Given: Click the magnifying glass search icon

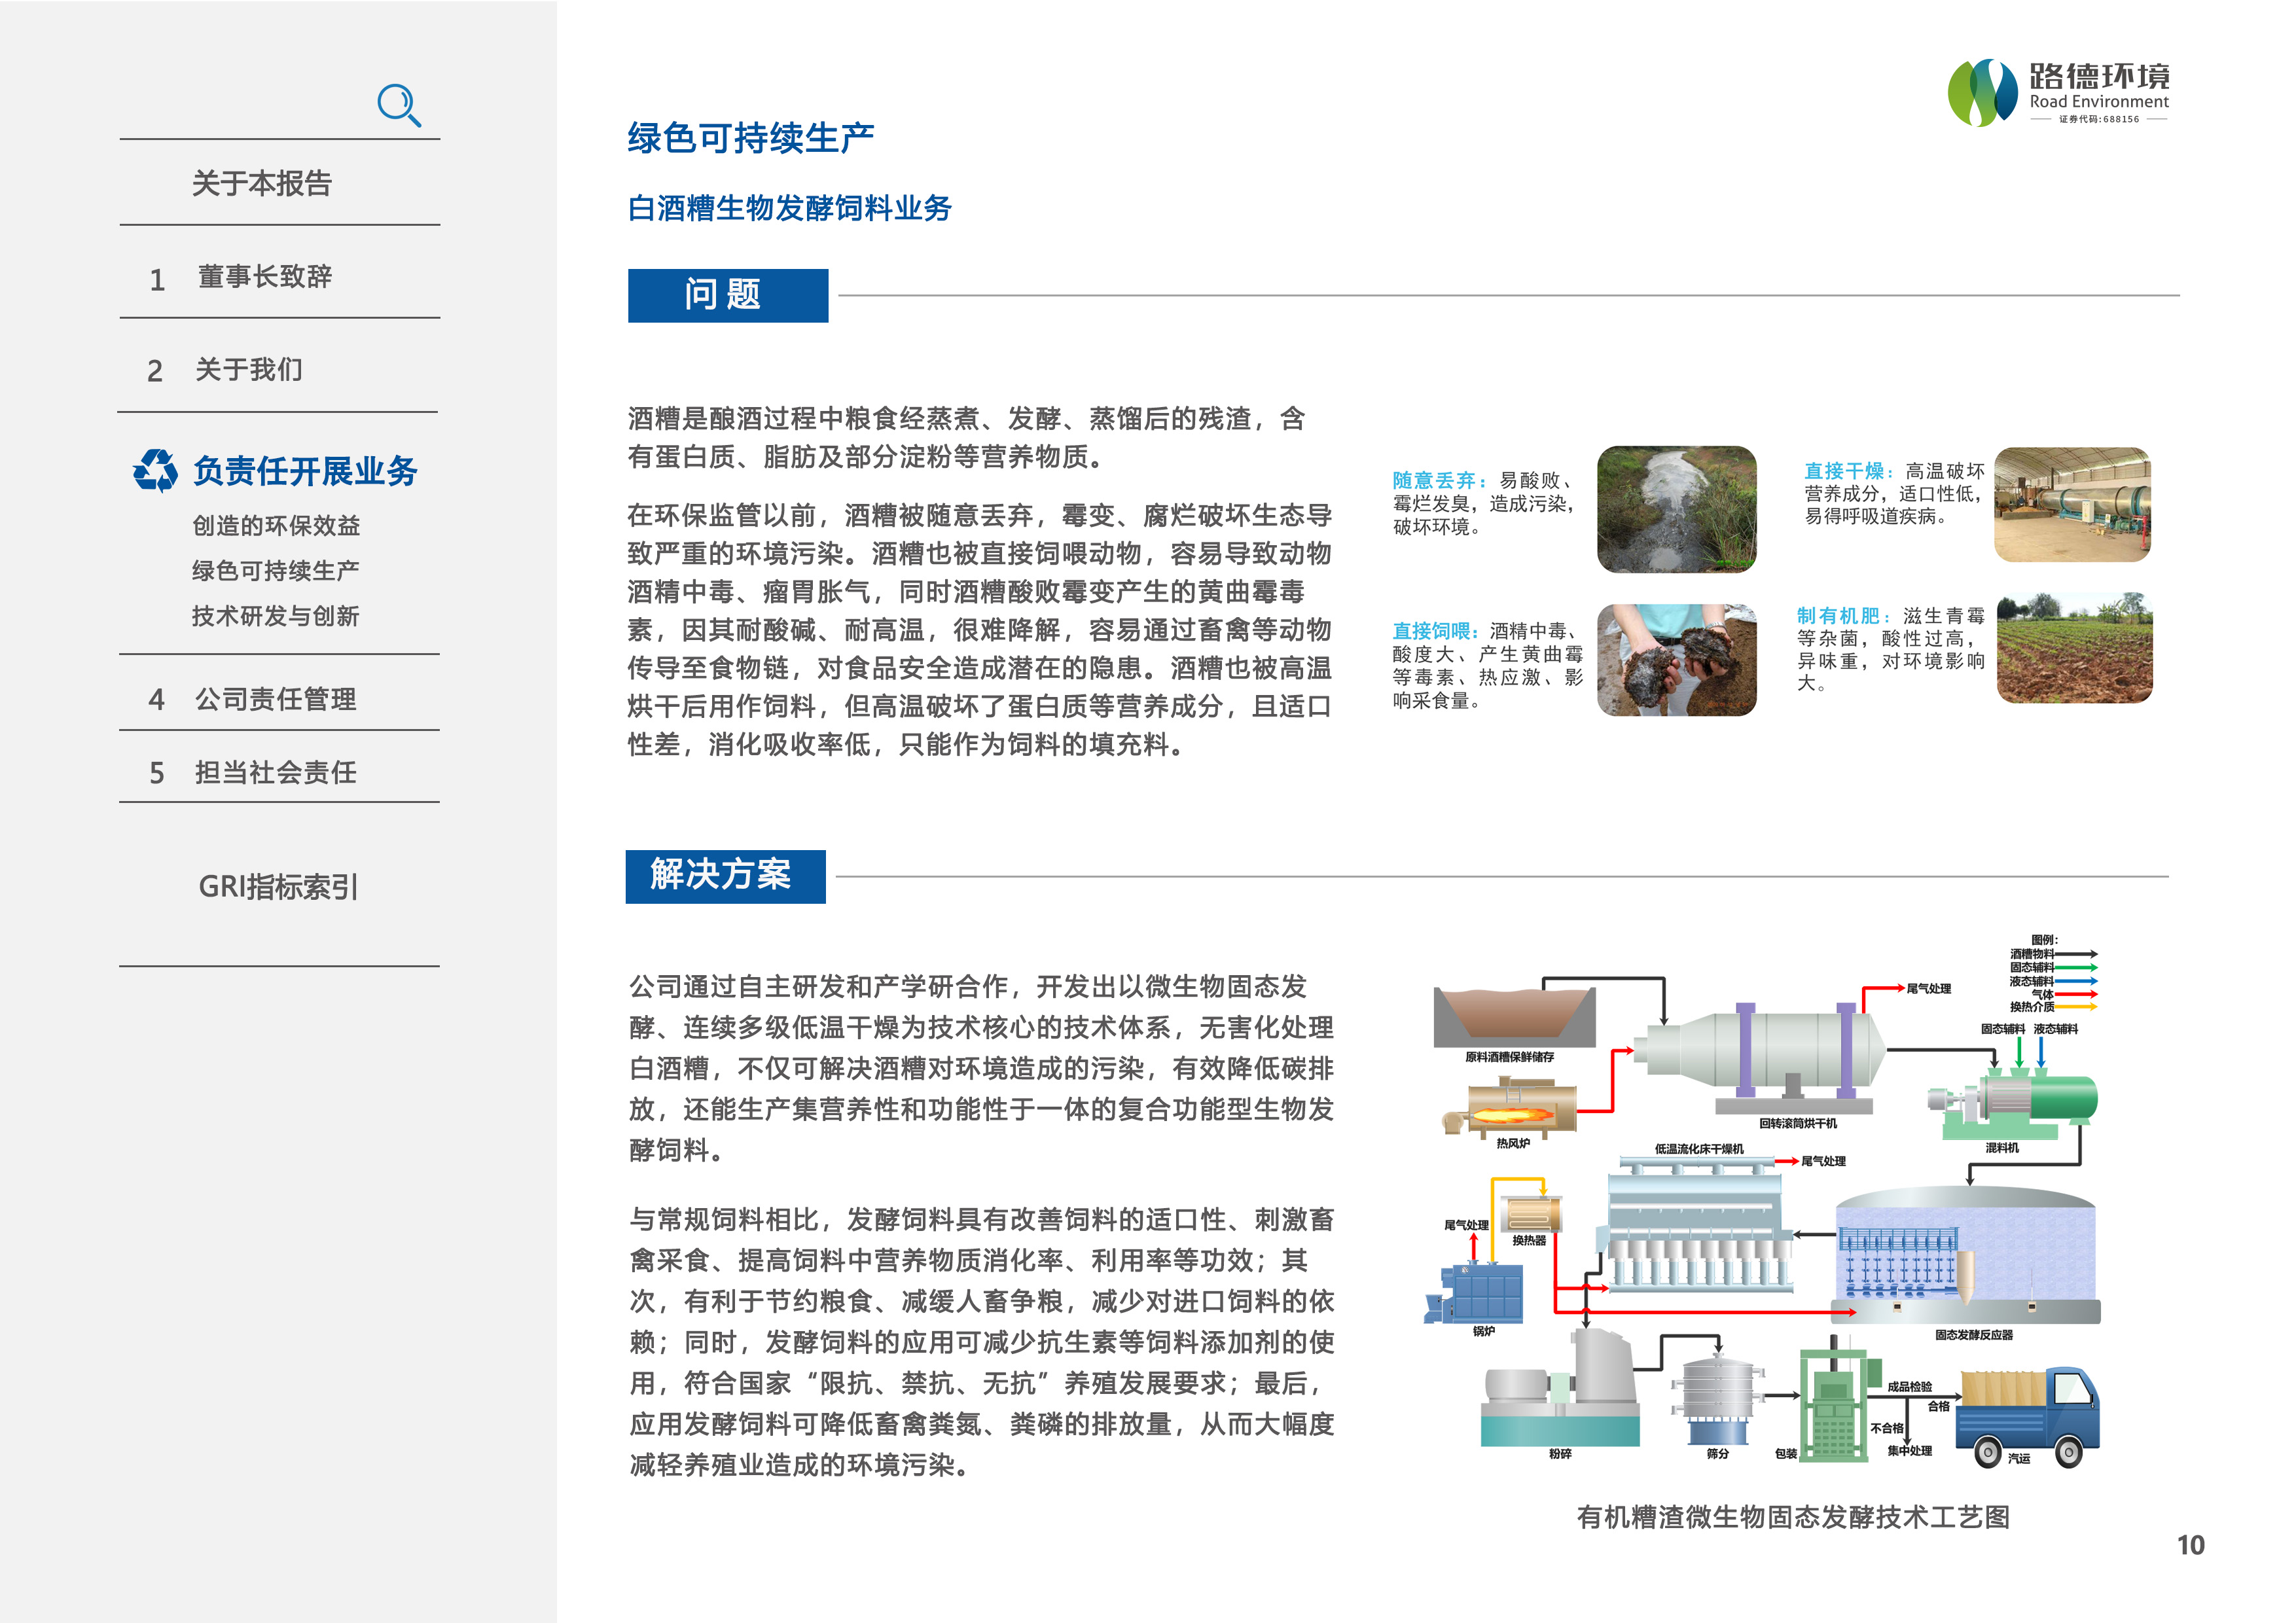Looking at the screenshot, I should click(x=399, y=105).
